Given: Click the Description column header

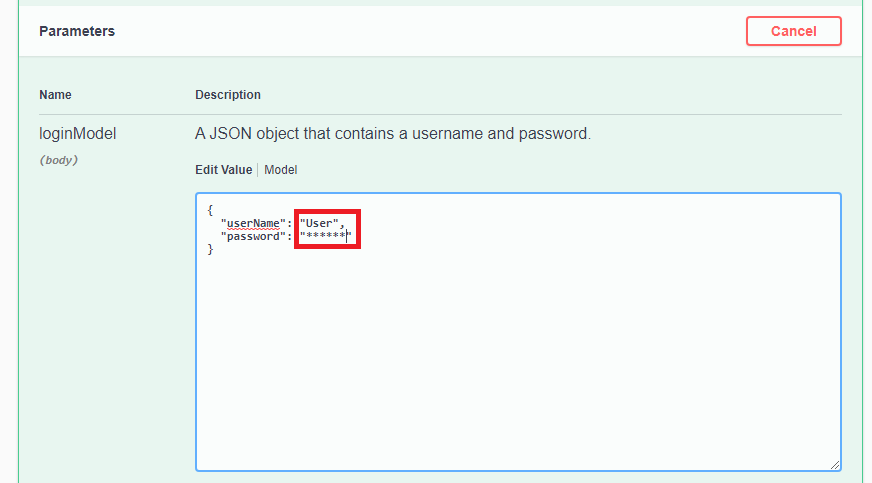Looking at the screenshot, I should (228, 95).
